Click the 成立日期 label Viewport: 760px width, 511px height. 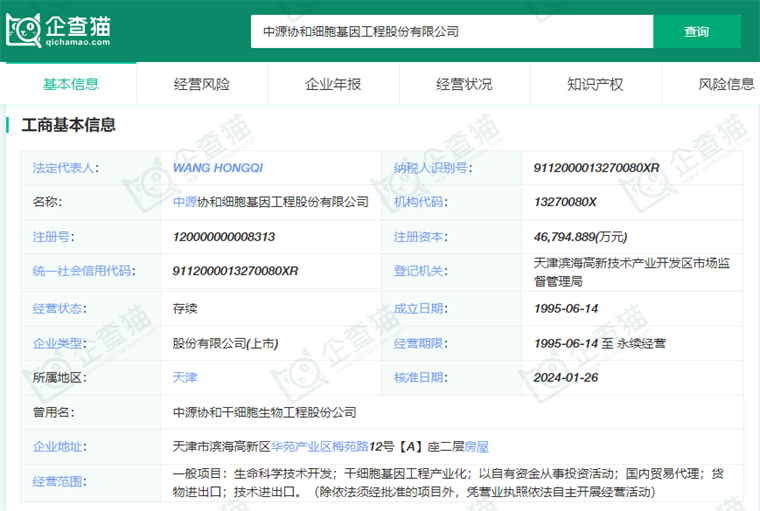click(x=420, y=308)
